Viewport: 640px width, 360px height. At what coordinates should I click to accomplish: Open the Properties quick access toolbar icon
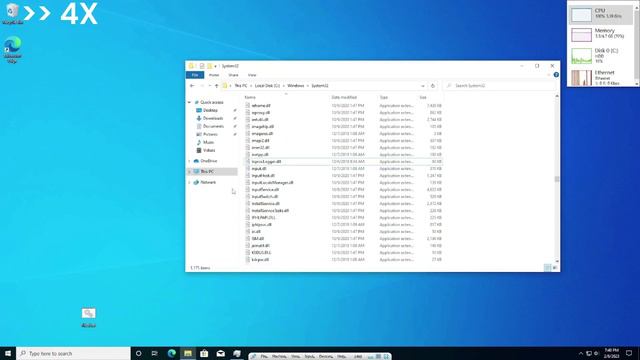click(202, 66)
